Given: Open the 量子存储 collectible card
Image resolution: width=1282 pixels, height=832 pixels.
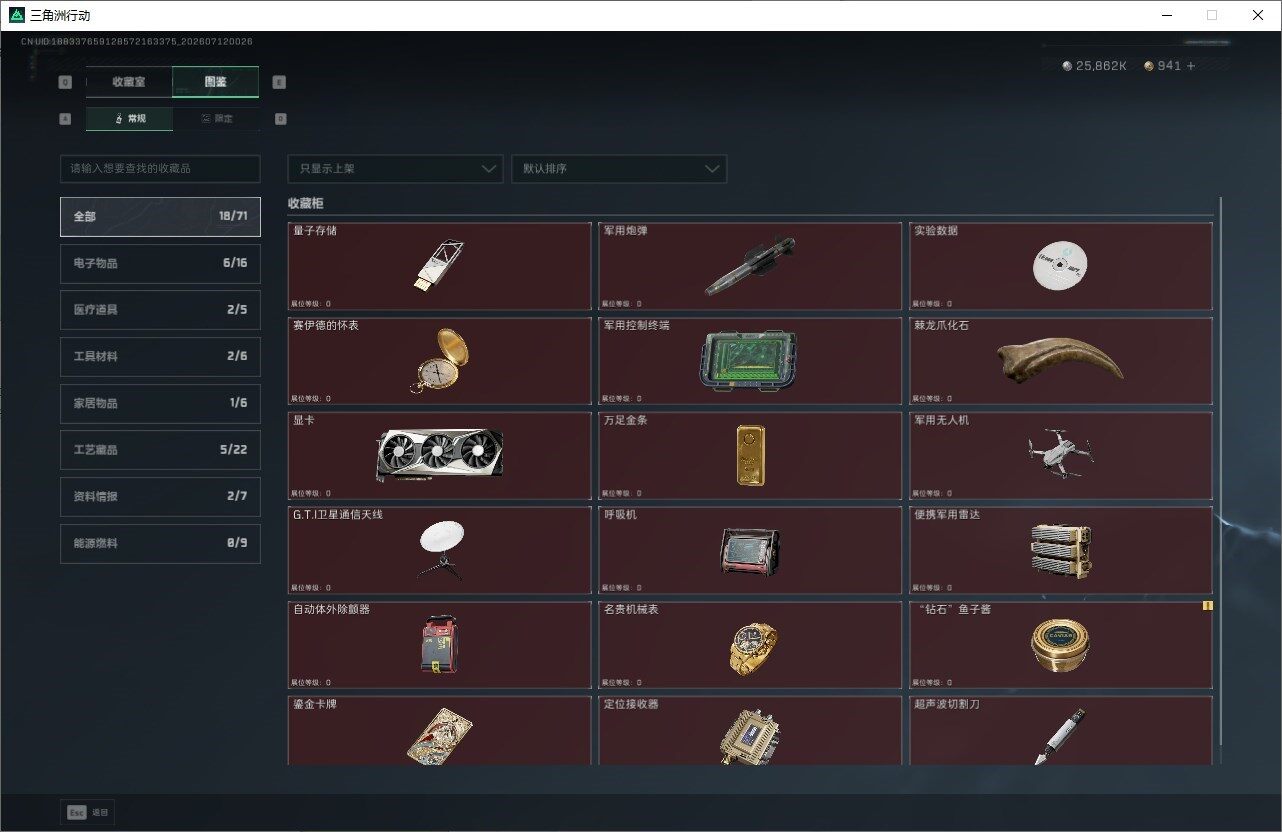Looking at the screenshot, I should pos(439,266).
